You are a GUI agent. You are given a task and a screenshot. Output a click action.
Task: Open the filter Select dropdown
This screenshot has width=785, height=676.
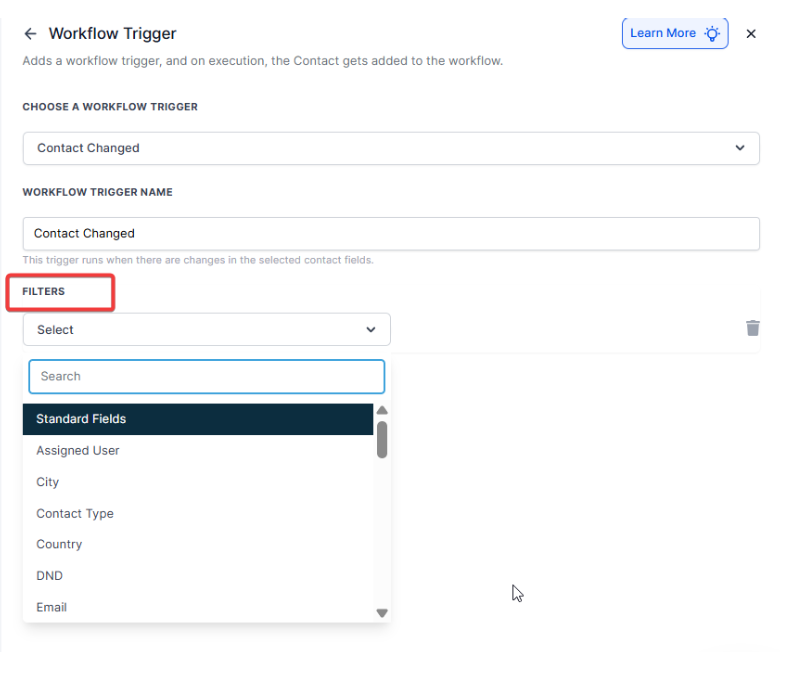click(206, 329)
